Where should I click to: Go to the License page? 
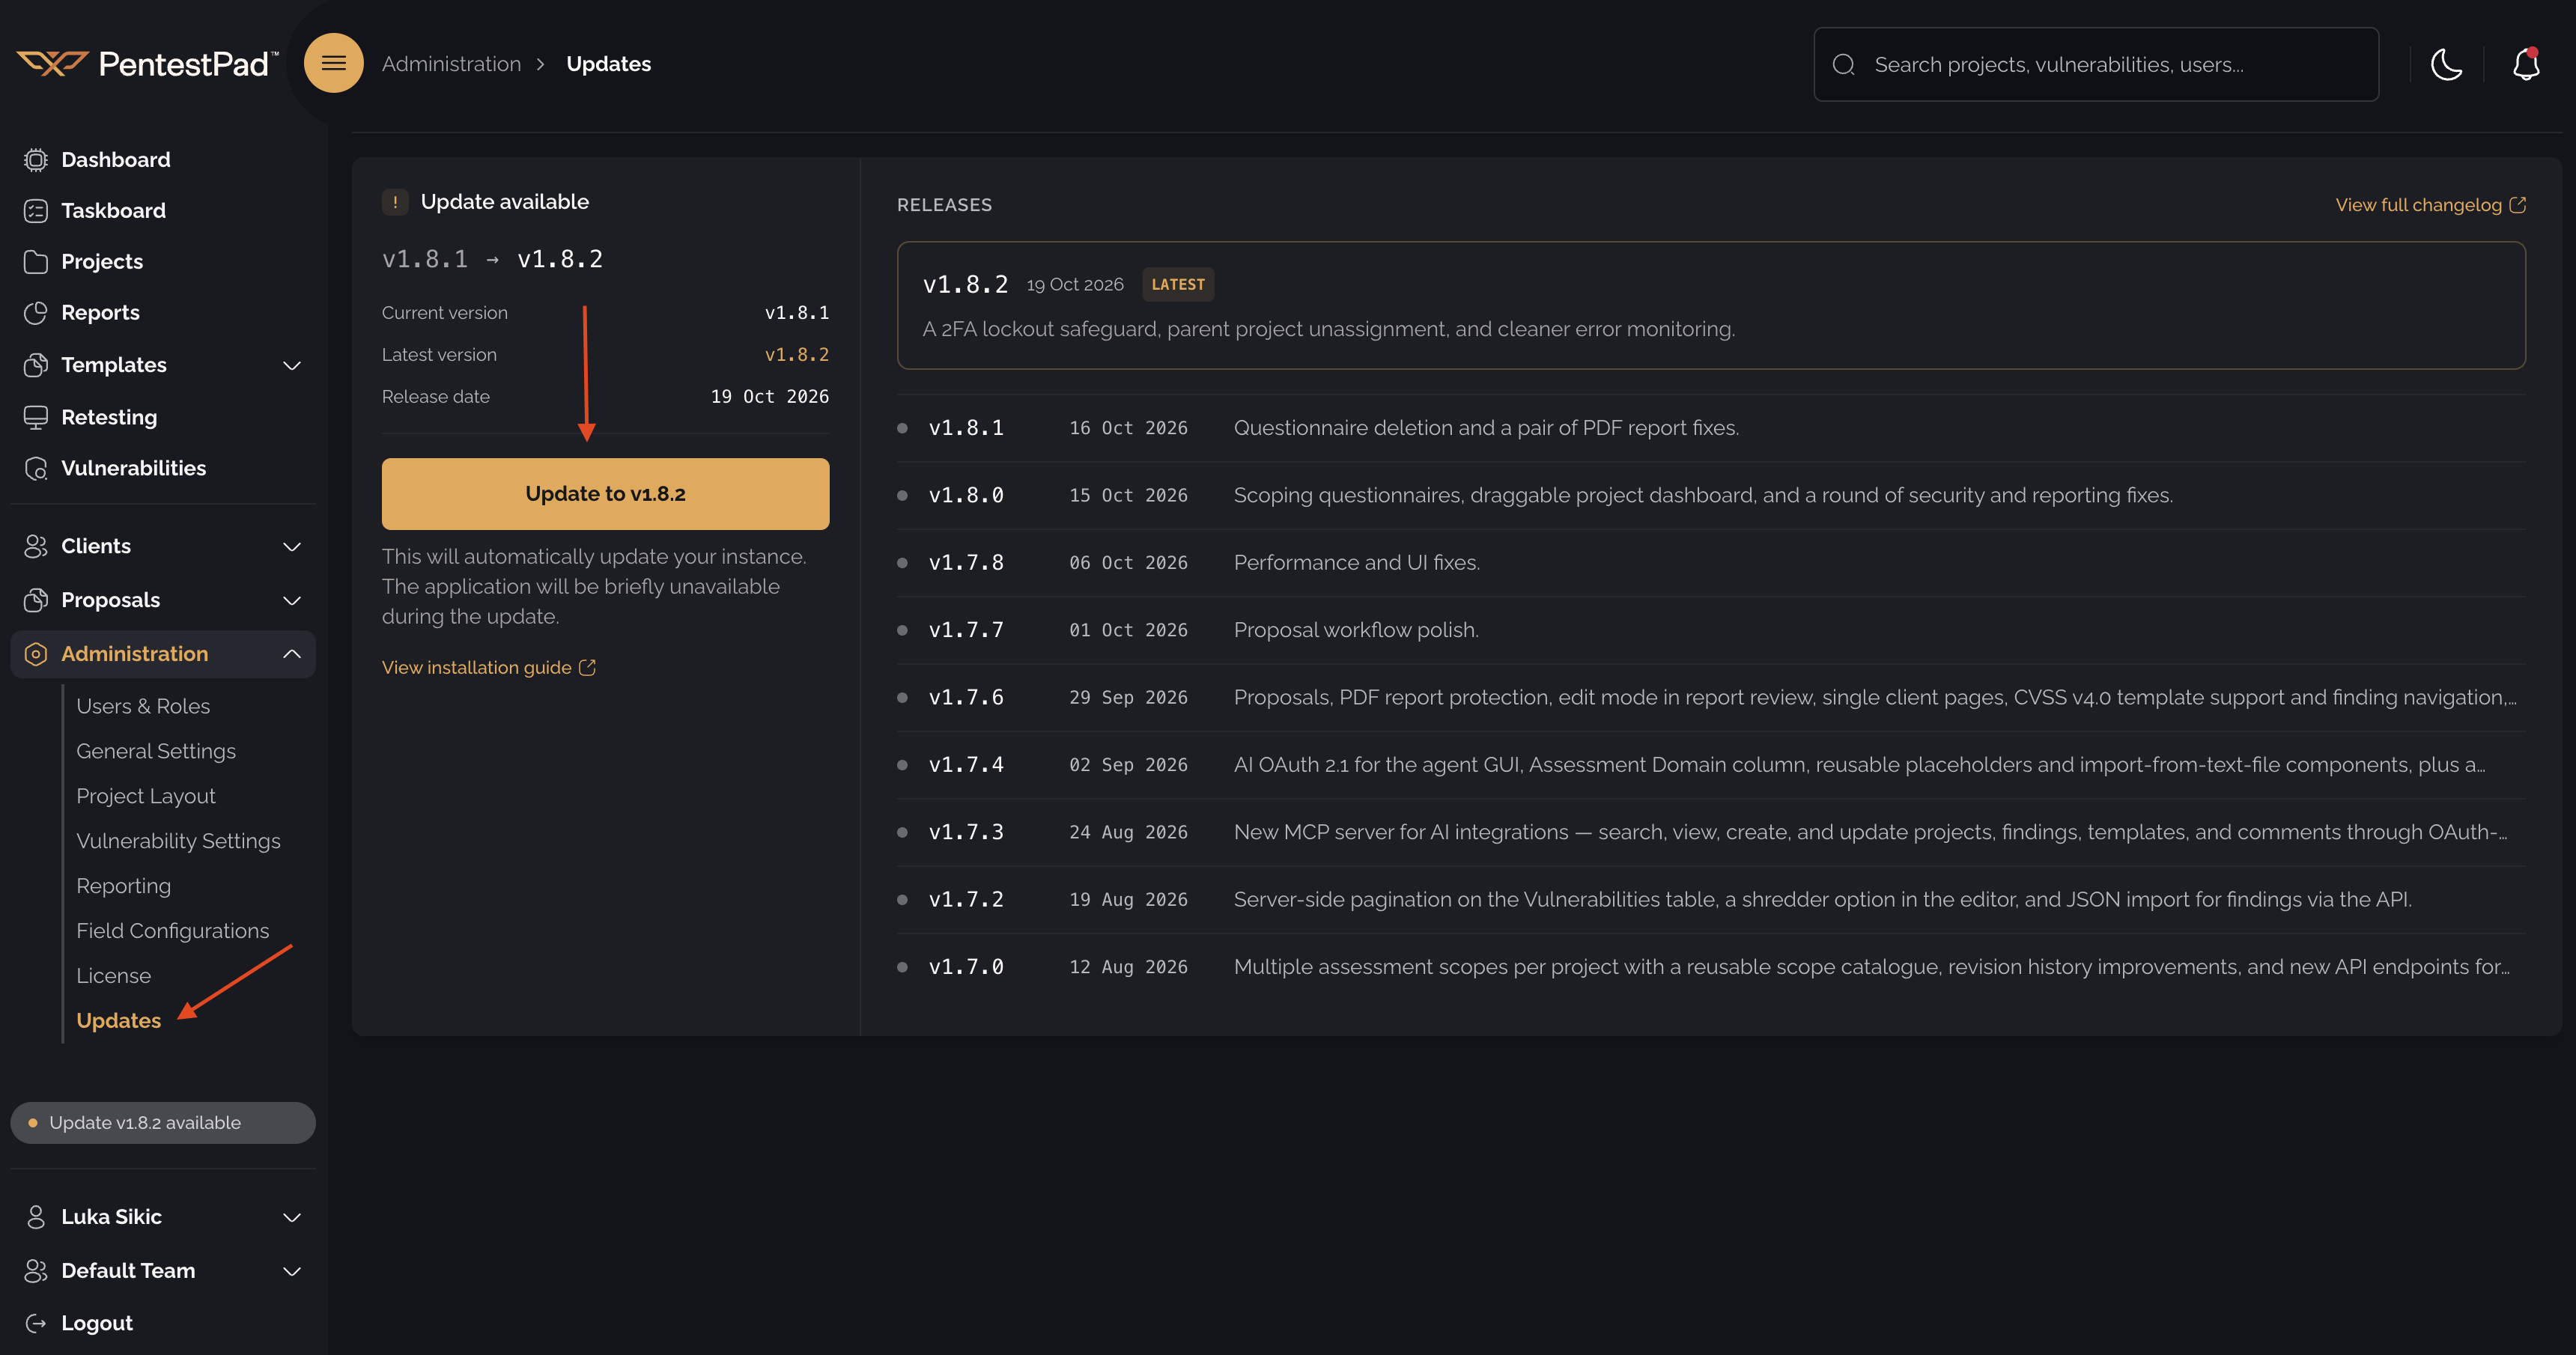[114, 976]
